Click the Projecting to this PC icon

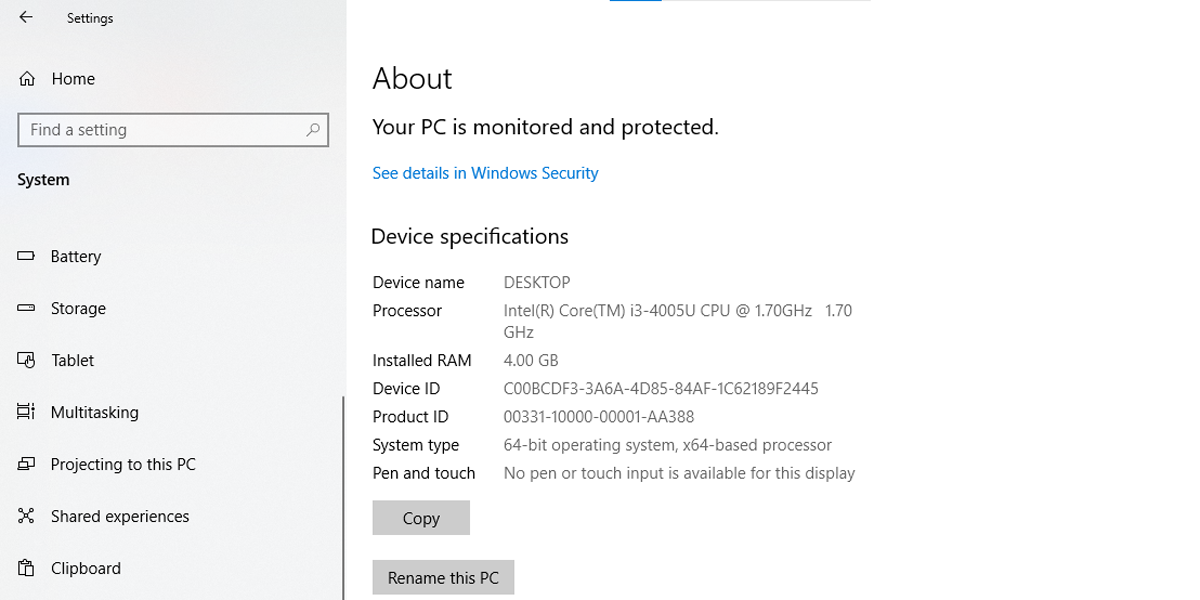[x=26, y=464]
